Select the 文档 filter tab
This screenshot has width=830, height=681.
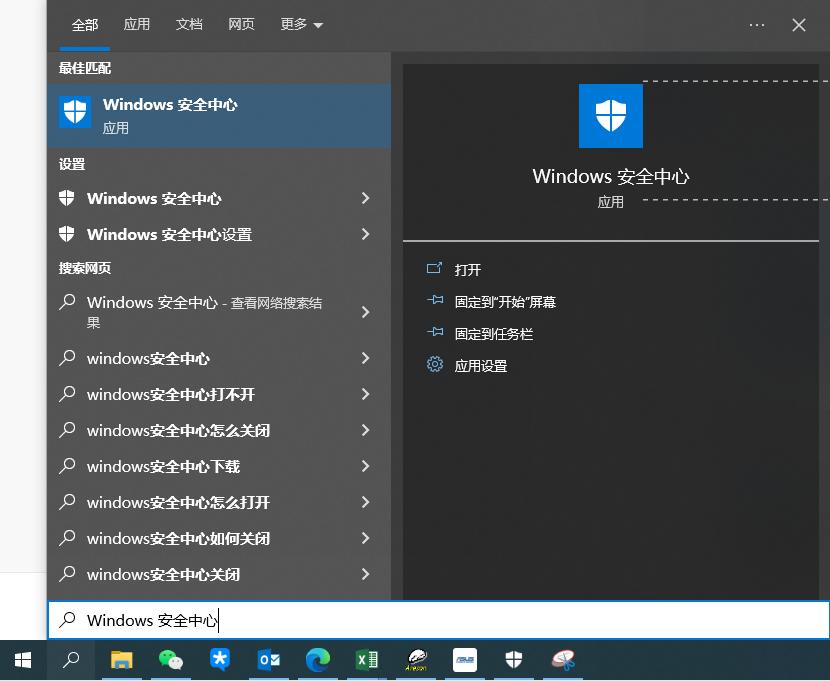189,24
